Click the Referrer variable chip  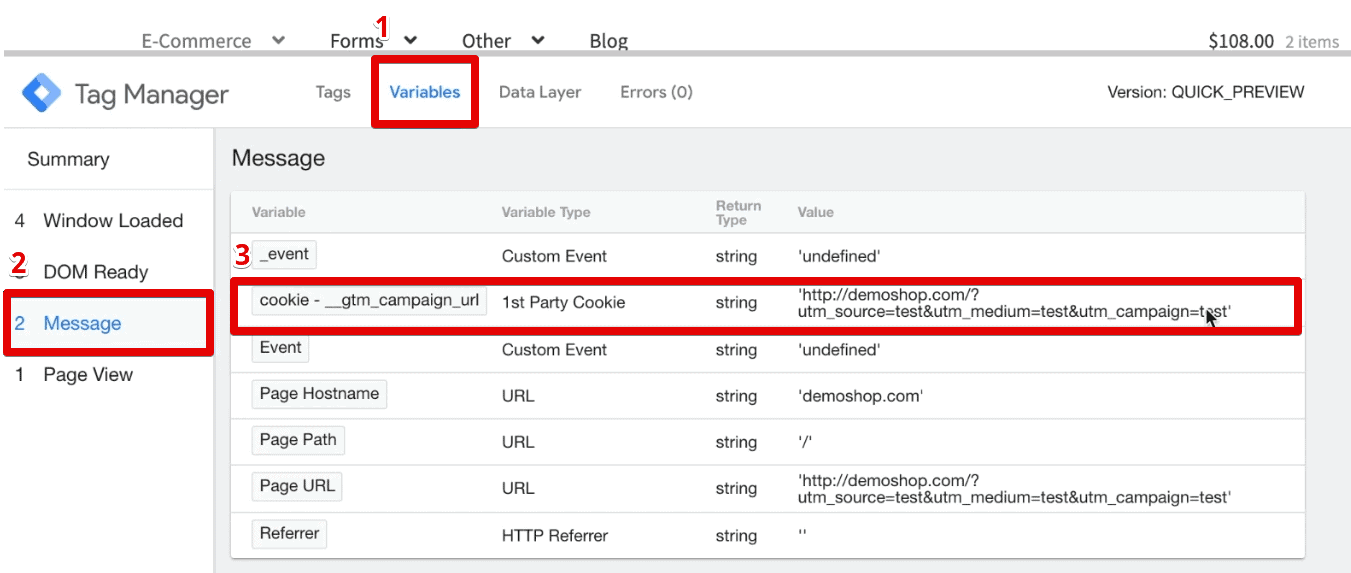(x=289, y=534)
